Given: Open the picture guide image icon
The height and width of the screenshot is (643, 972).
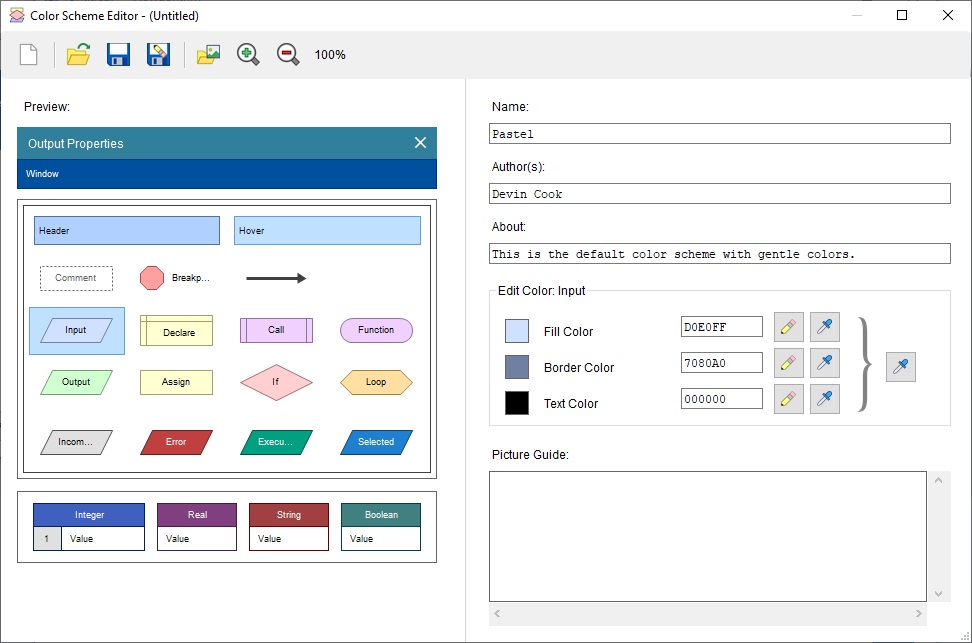Looking at the screenshot, I should tap(208, 55).
